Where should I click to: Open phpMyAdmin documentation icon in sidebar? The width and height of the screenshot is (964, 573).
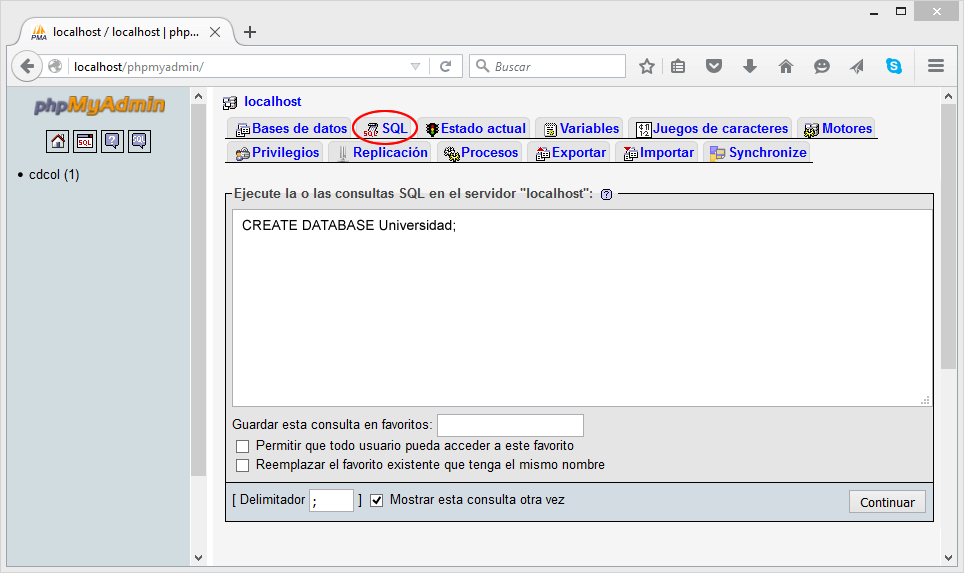pos(112,141)
